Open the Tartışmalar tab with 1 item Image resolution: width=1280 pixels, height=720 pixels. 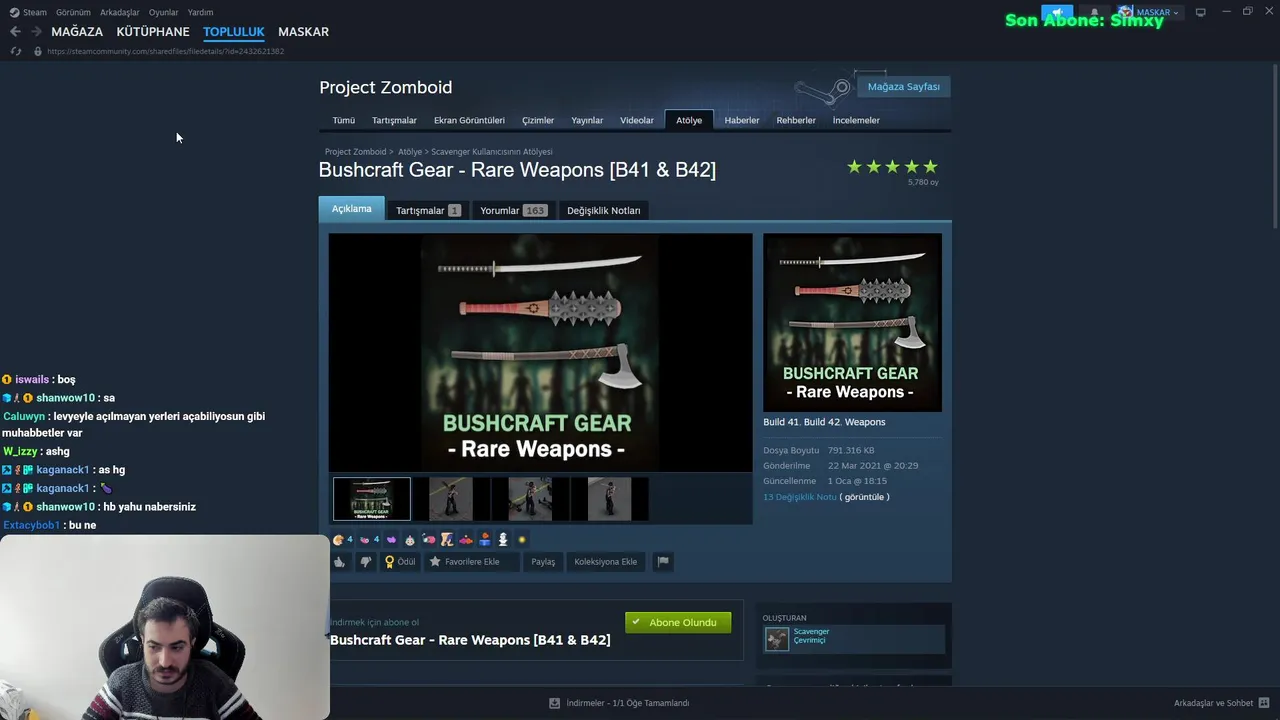pos(428,211)
